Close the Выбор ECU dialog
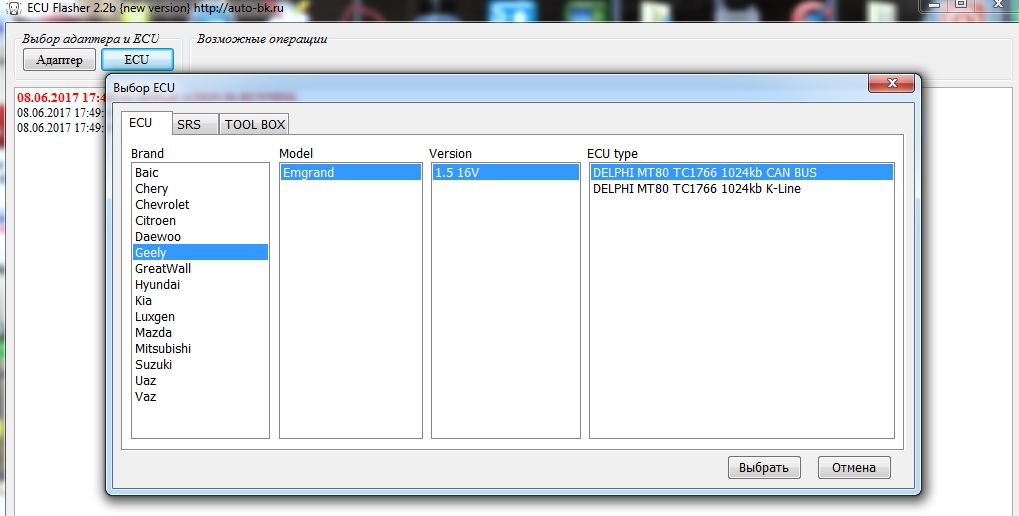 (891, 83)
